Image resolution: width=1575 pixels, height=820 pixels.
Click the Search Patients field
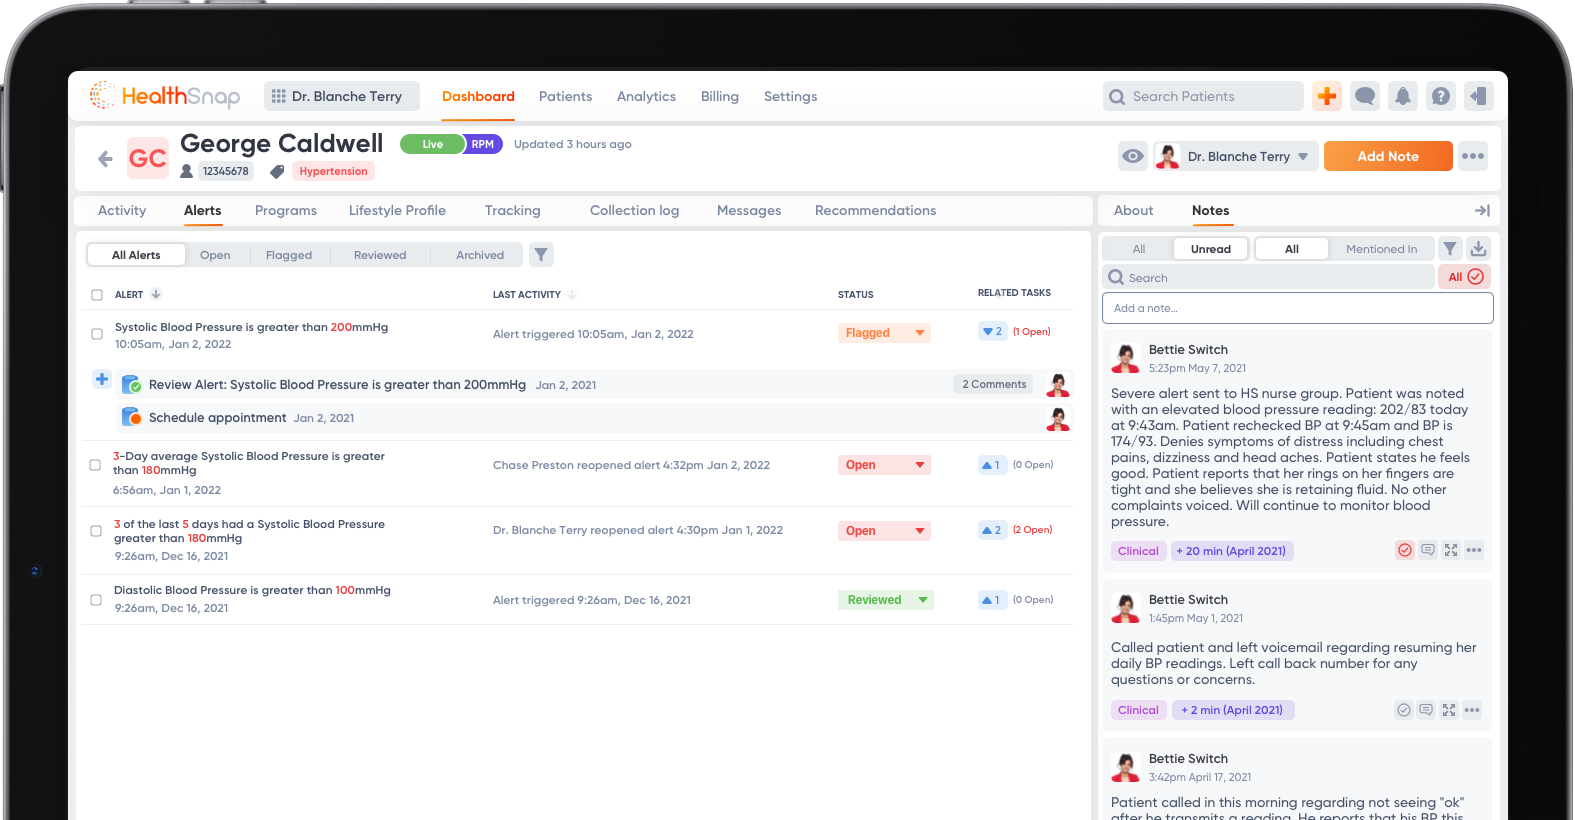(x=1204, y=96)
